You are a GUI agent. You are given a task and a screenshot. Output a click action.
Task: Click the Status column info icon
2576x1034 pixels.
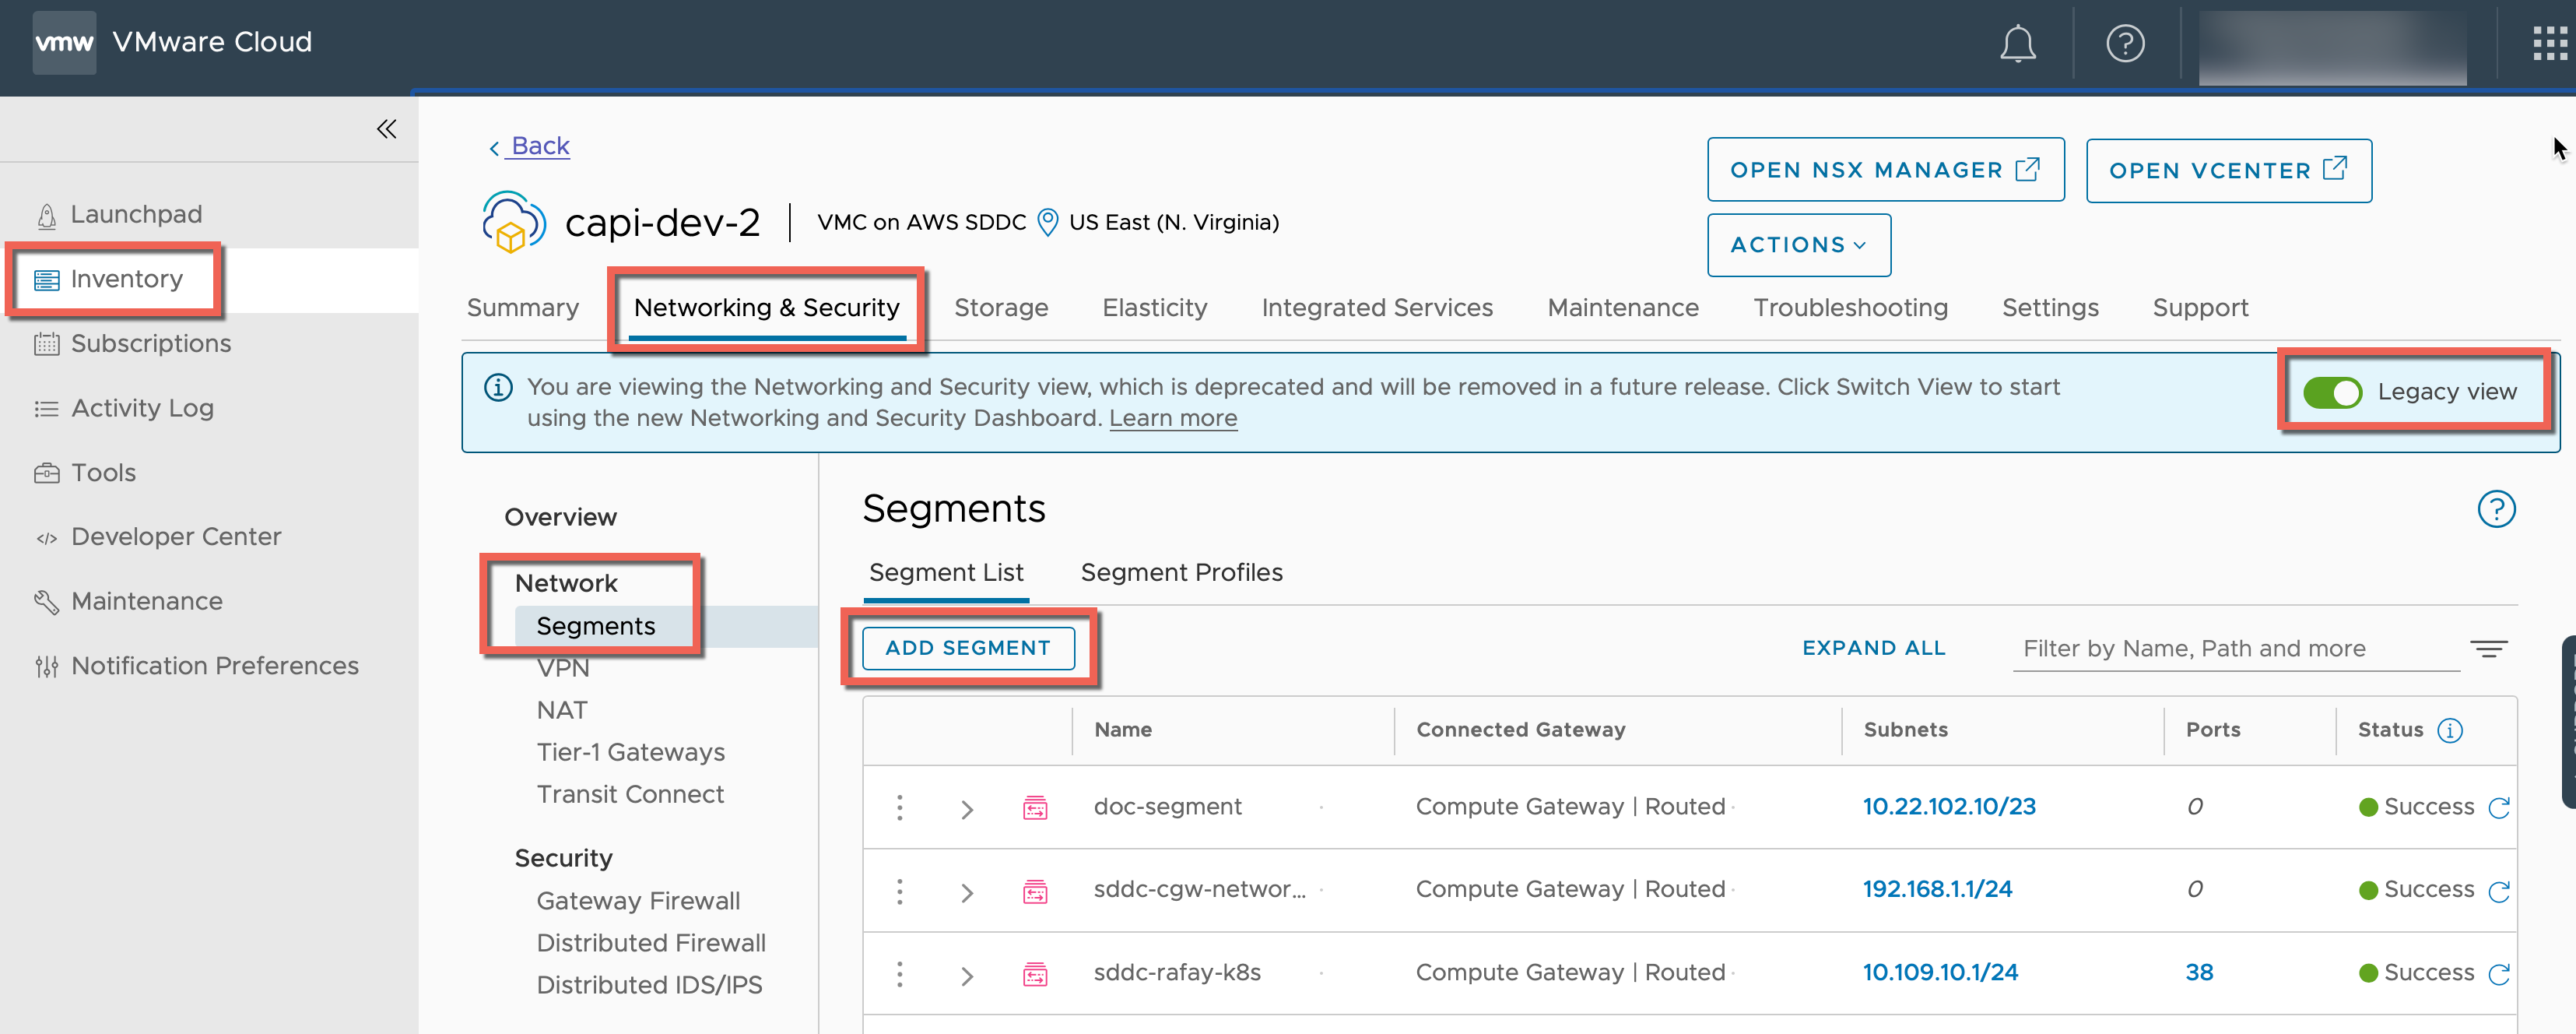pos(2449,731)
